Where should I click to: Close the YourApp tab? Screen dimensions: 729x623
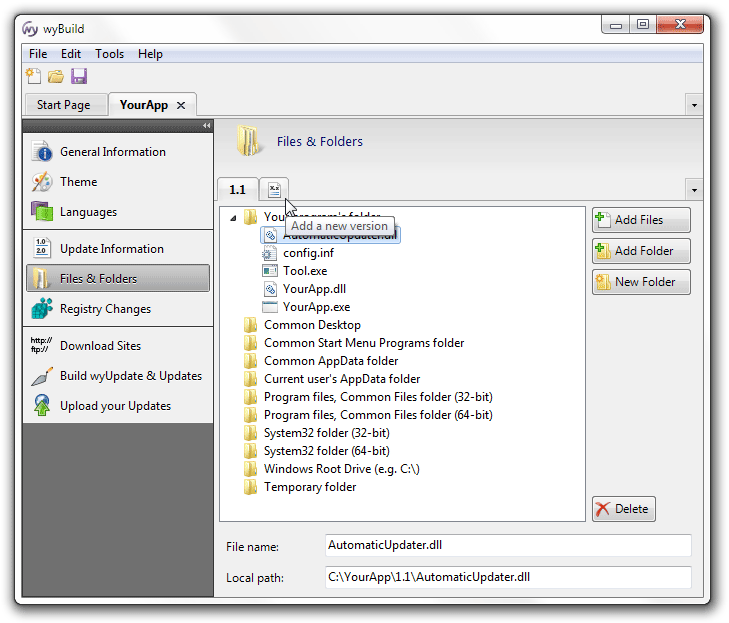[x=181, y=106]
